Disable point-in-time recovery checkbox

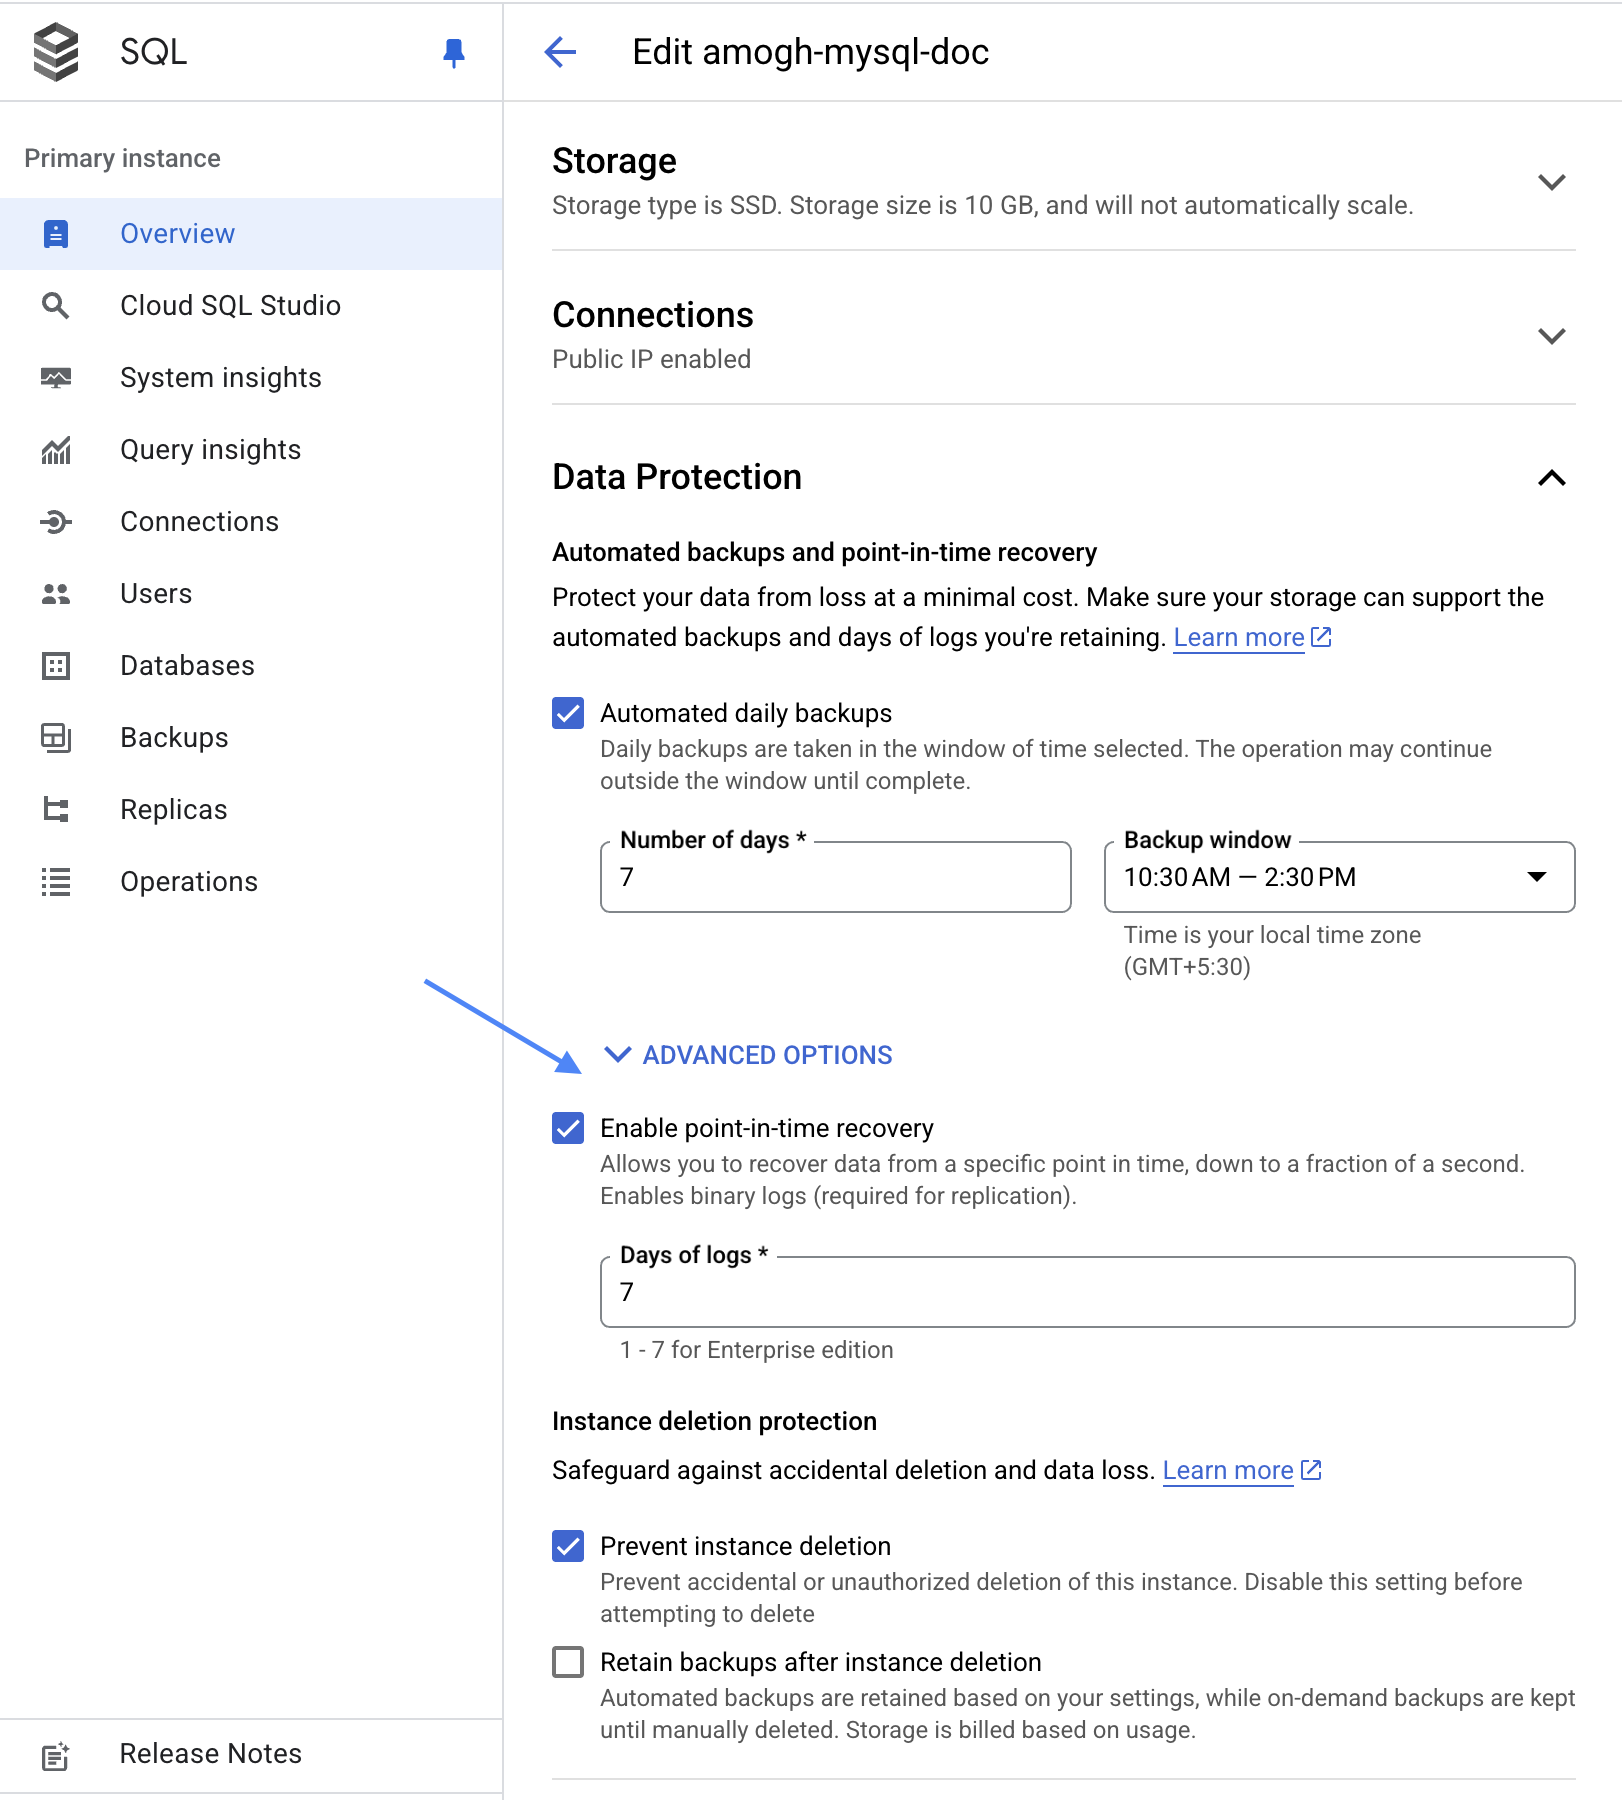pyautogui.click(x=568, y=1128)
